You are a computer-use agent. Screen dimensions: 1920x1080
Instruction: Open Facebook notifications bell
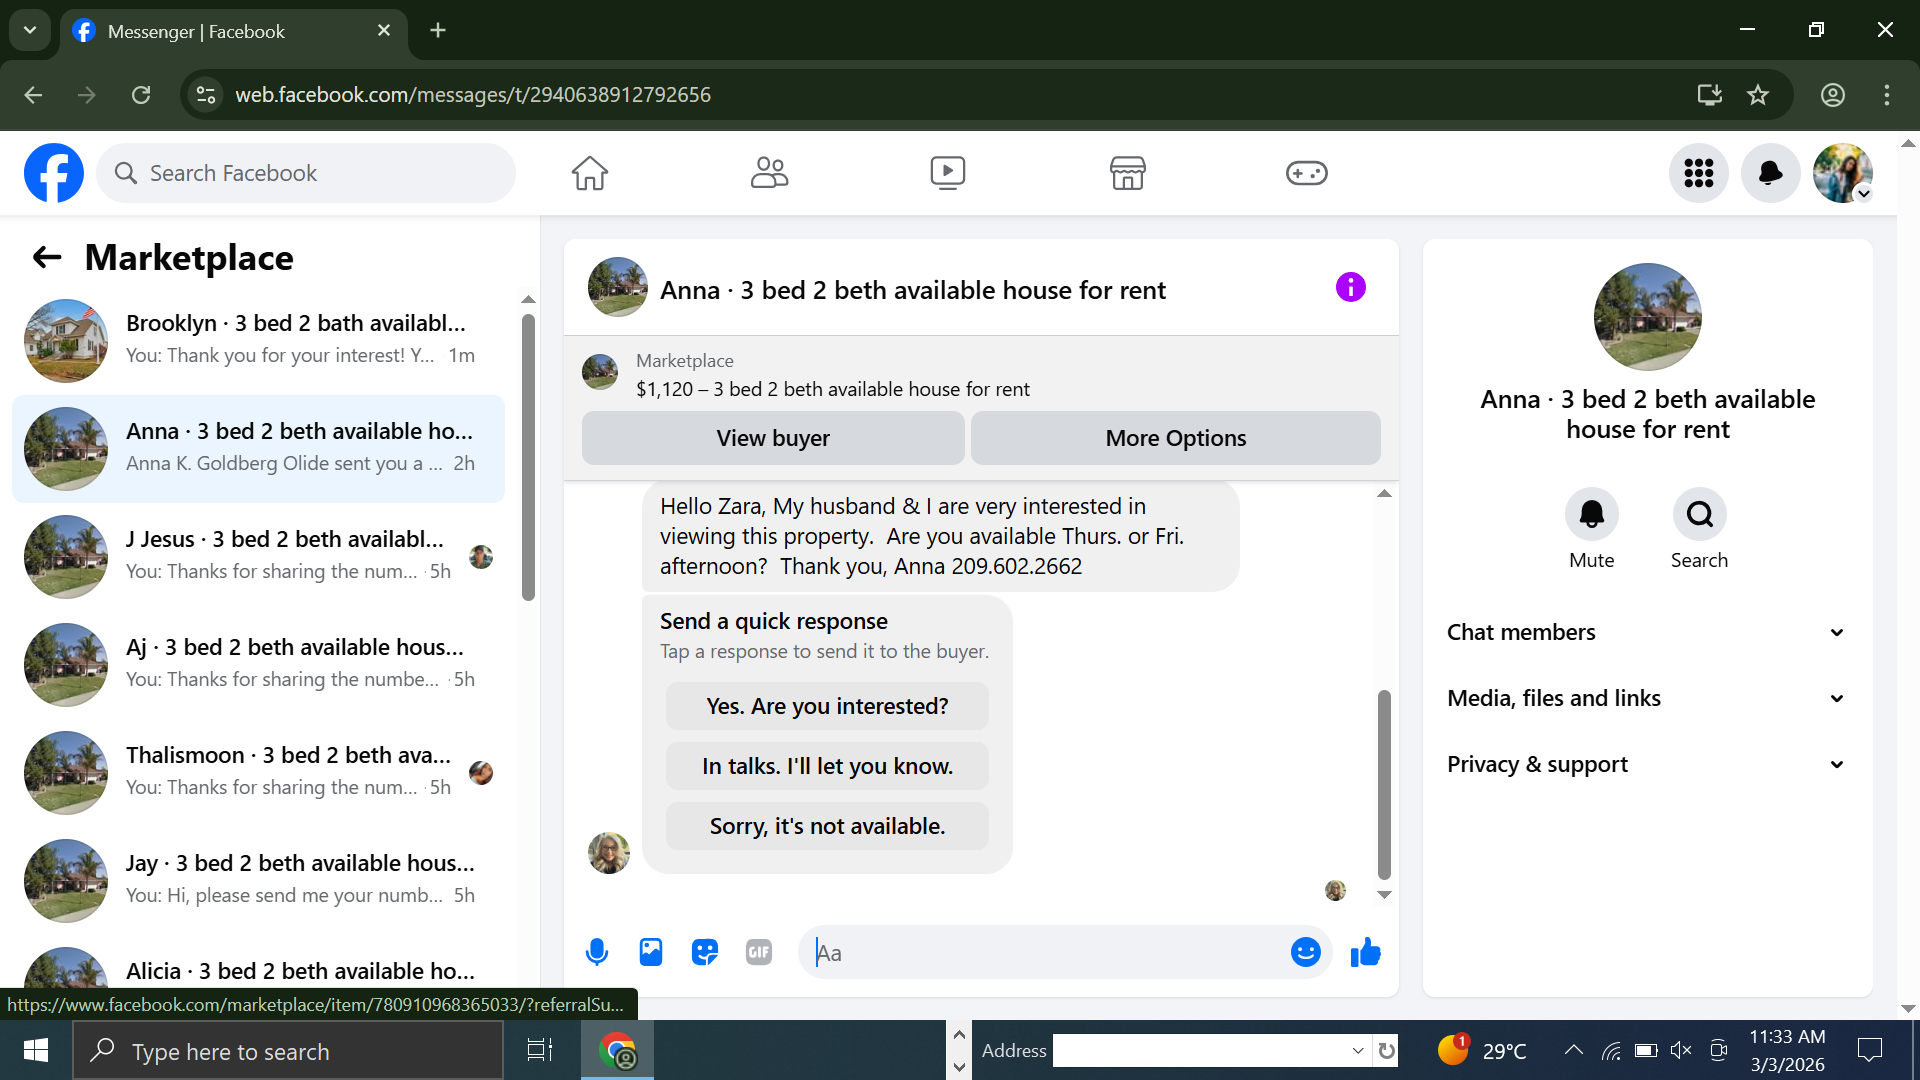[x=1771, y=173]
